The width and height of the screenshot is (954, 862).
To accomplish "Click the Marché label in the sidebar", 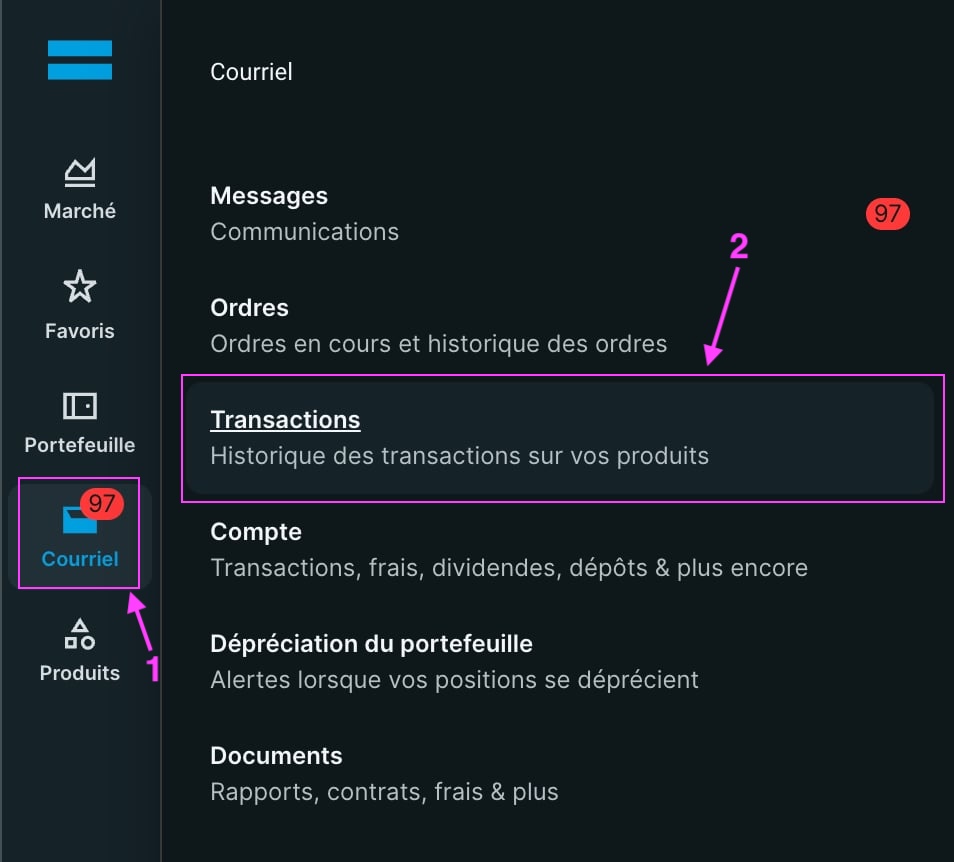I will [80, 211].
